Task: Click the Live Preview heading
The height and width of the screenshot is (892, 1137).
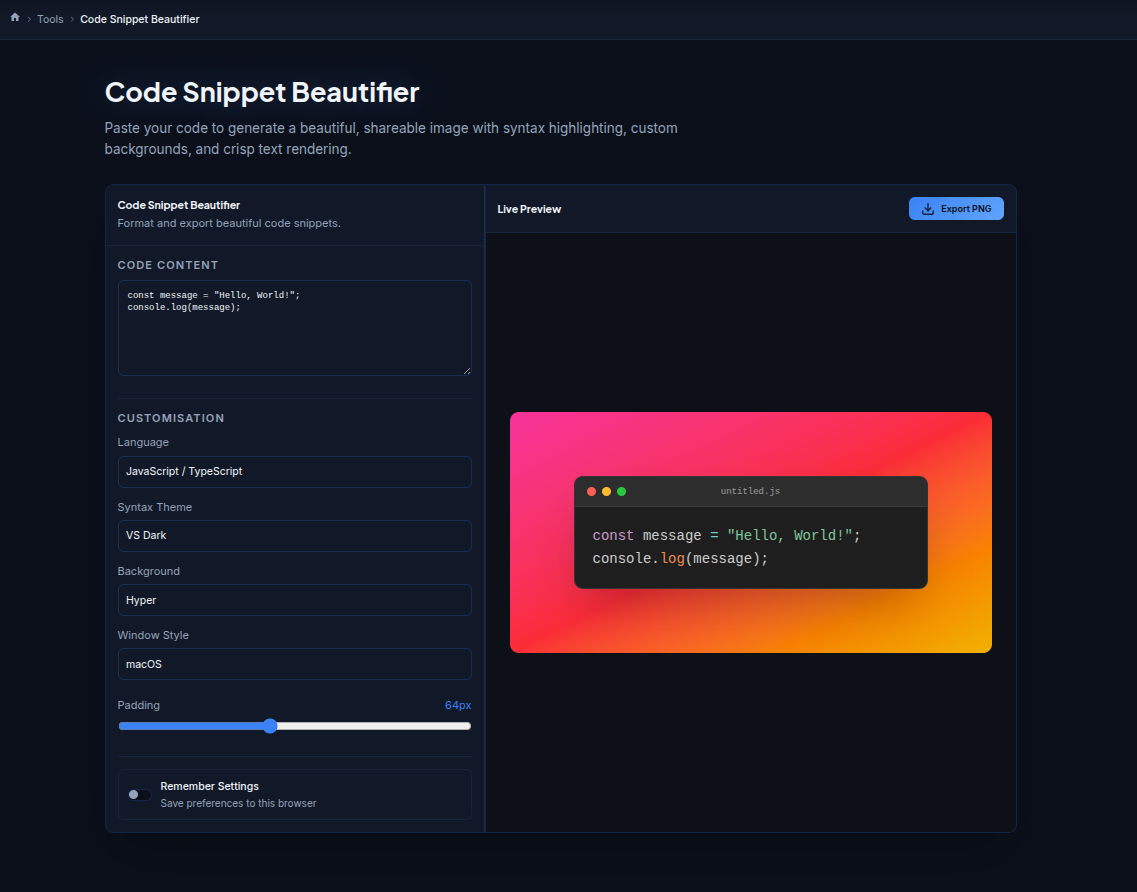Action: (529, 209)
